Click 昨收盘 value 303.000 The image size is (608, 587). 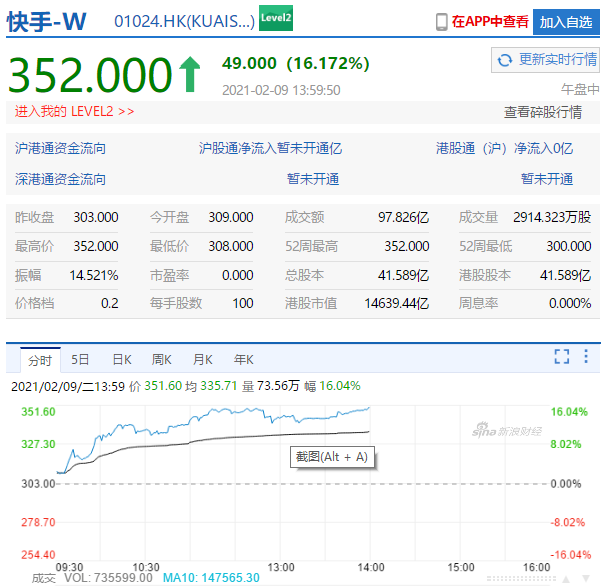pos(96,218)
